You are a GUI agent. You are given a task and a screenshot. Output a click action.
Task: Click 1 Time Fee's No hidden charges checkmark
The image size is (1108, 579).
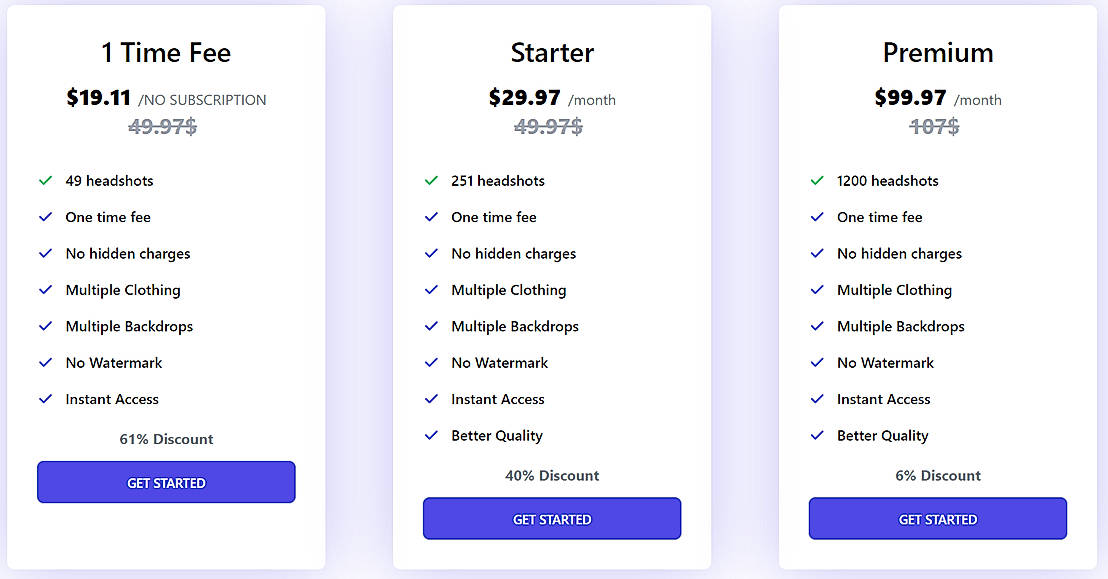tap(45, 254)
